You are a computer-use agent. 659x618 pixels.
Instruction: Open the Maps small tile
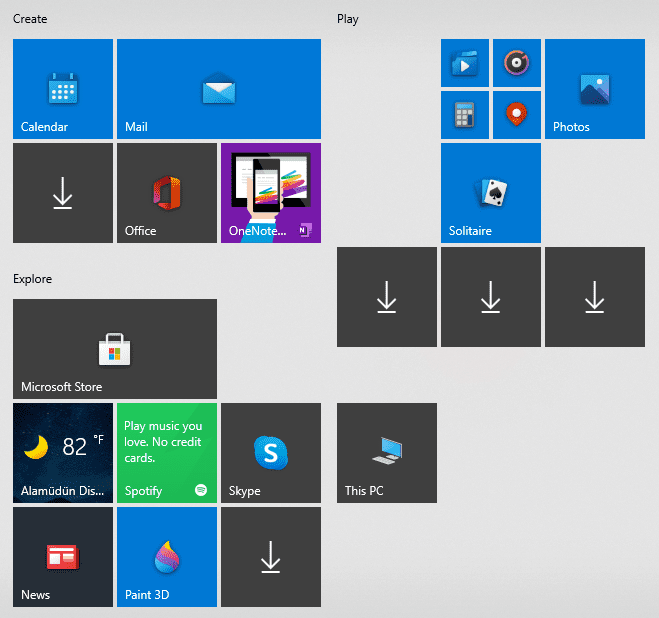click(x=517, y=115)
